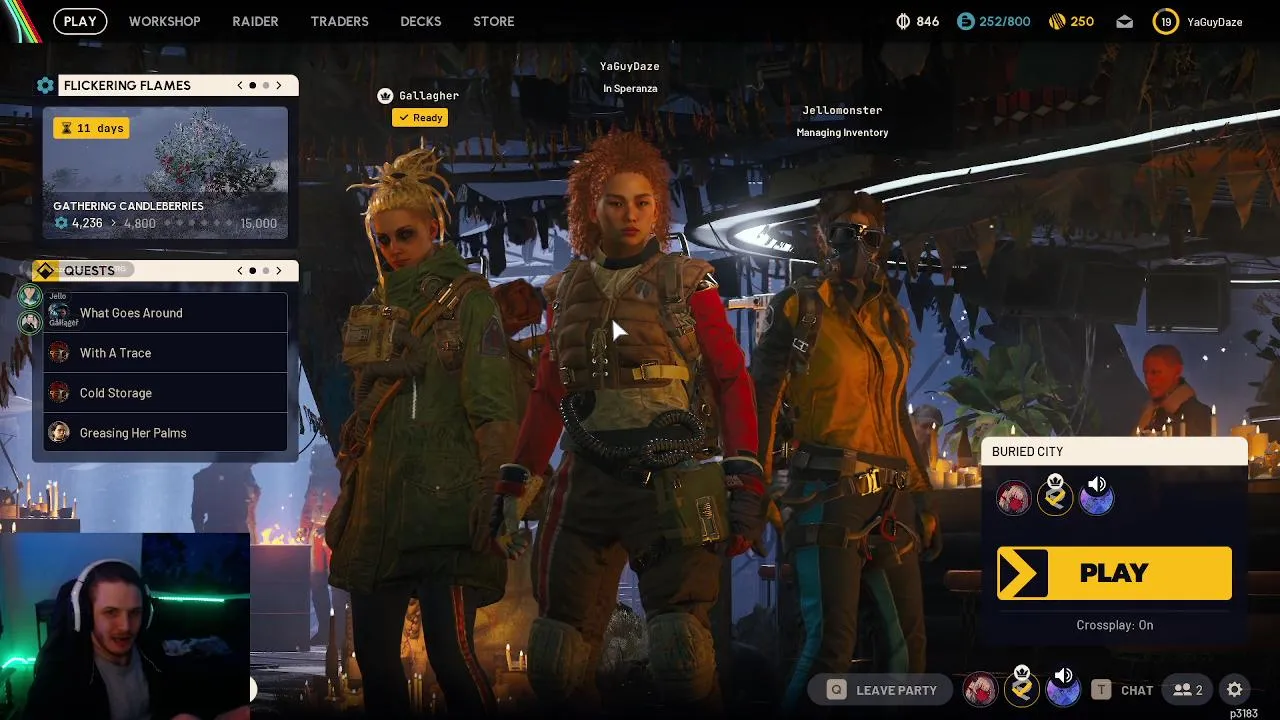Click the hourglass 11 days timer badge
This screenshot has width=1280, height=720.
[91, 128]
